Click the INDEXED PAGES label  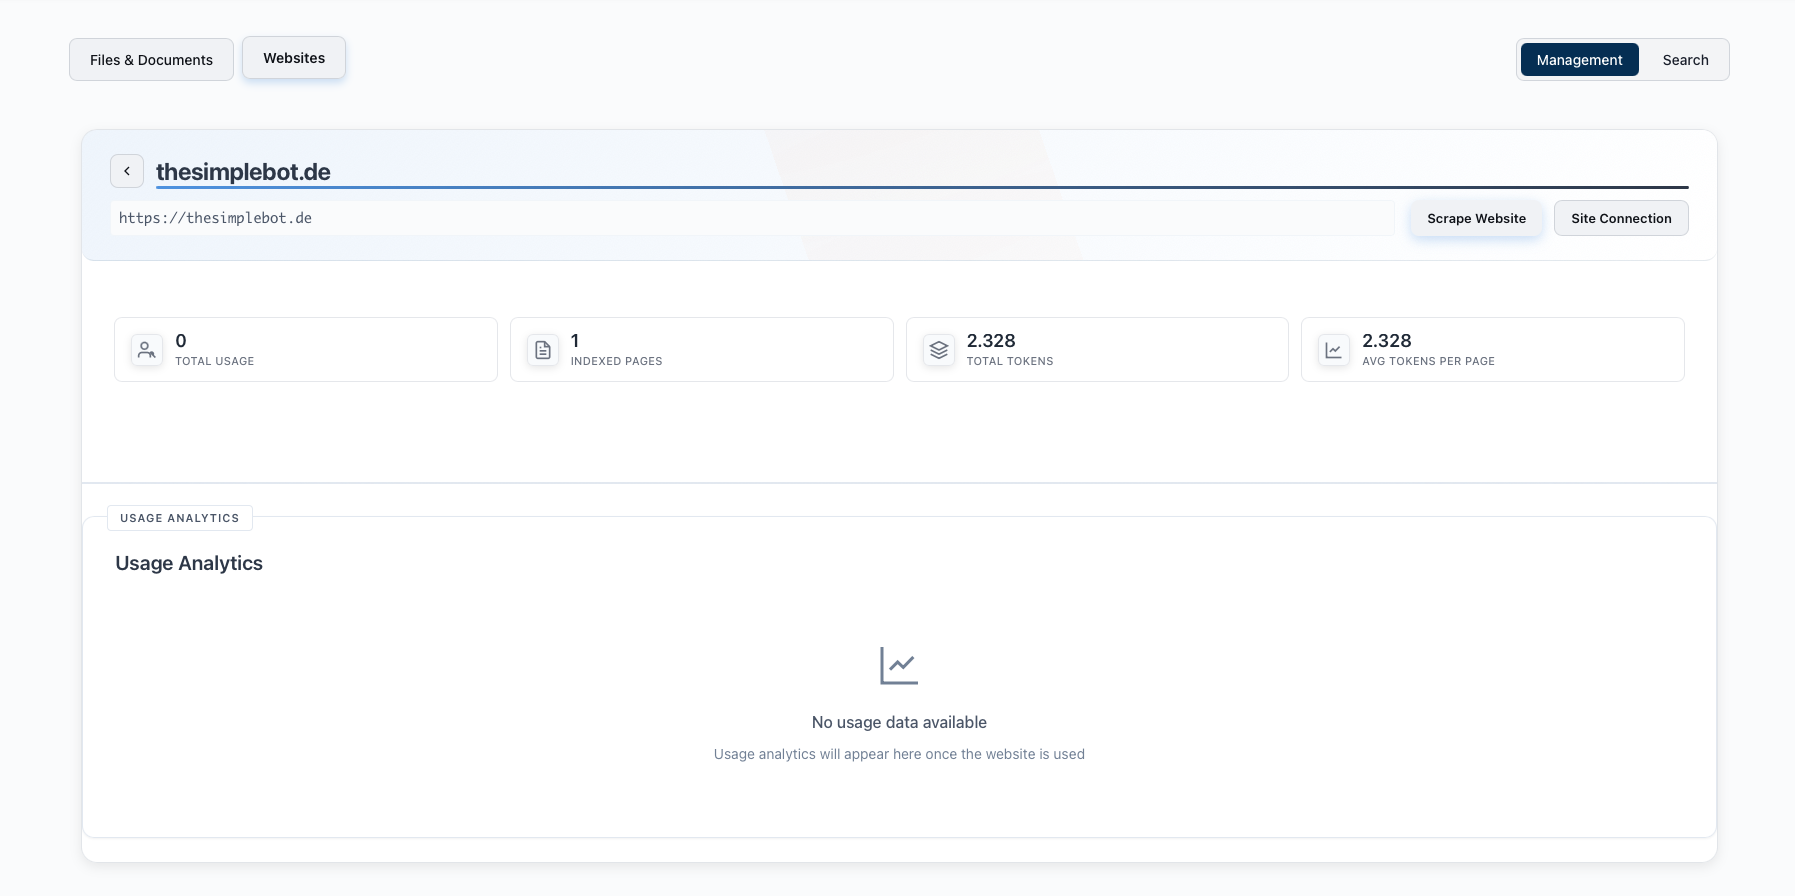pyautogui.click(x=617, y=361)
